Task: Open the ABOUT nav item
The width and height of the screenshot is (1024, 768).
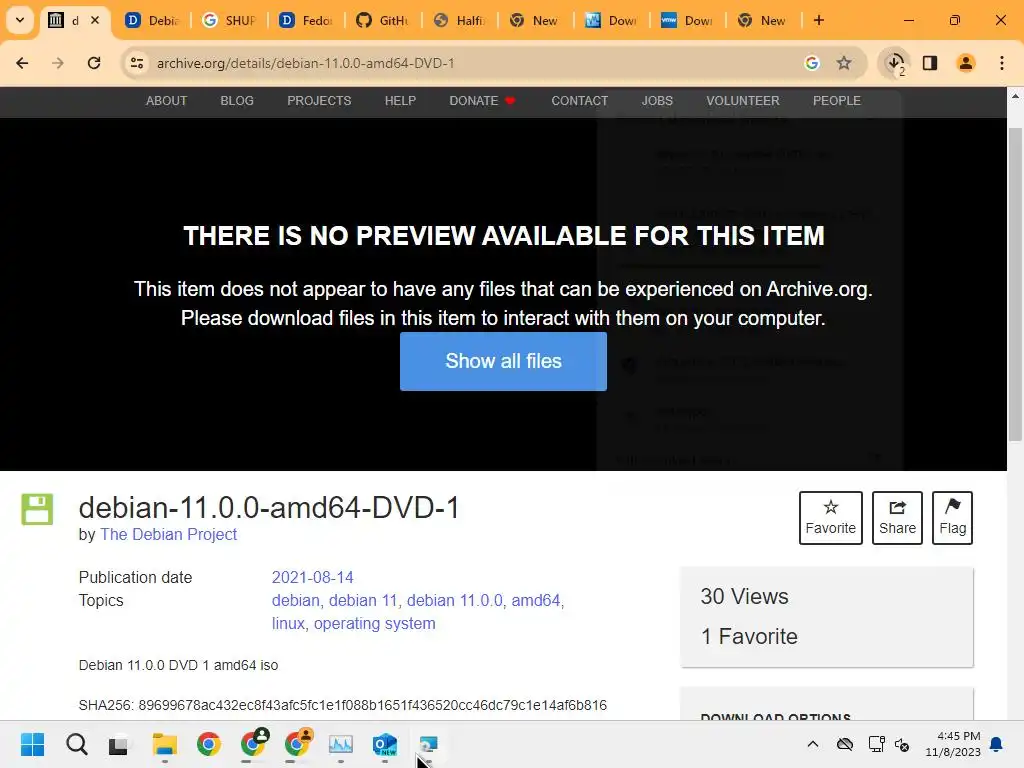Action: click(167, 101)
